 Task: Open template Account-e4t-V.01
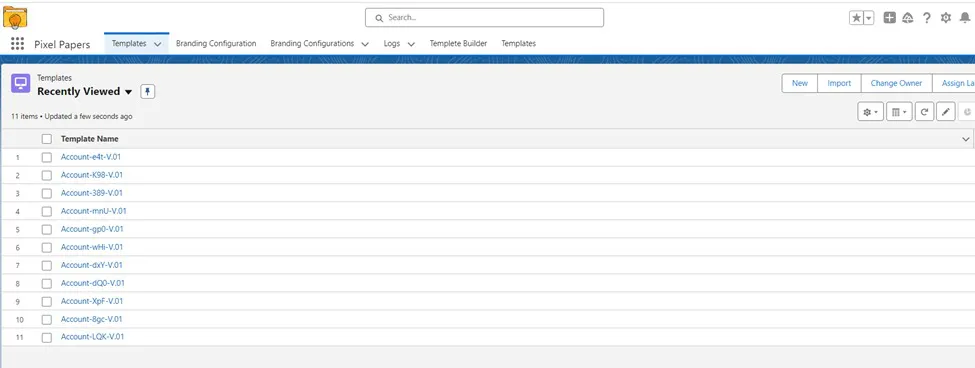91,157
